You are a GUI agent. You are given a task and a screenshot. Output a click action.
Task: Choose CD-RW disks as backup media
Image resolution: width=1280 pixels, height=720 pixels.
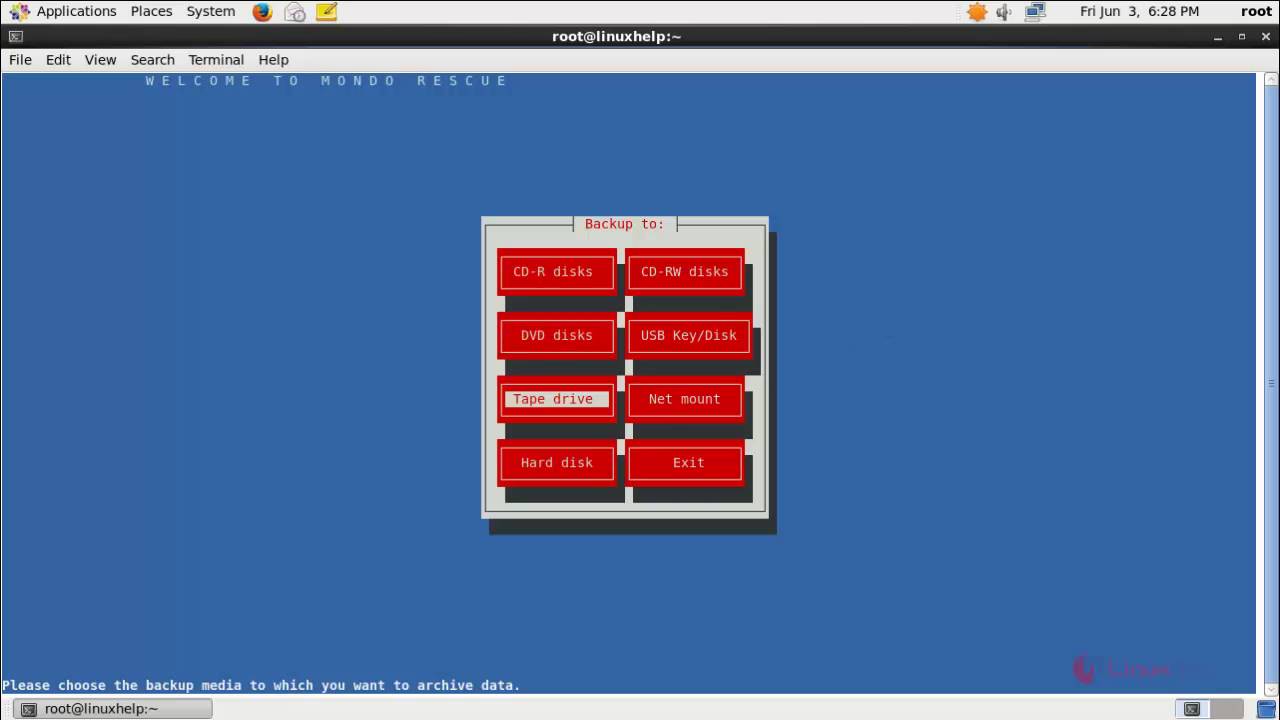[685, 272]
